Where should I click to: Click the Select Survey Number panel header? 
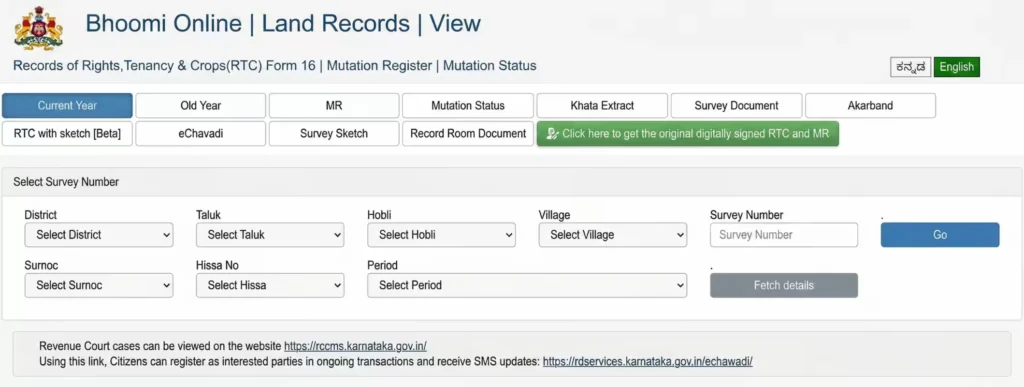(512, 182)
